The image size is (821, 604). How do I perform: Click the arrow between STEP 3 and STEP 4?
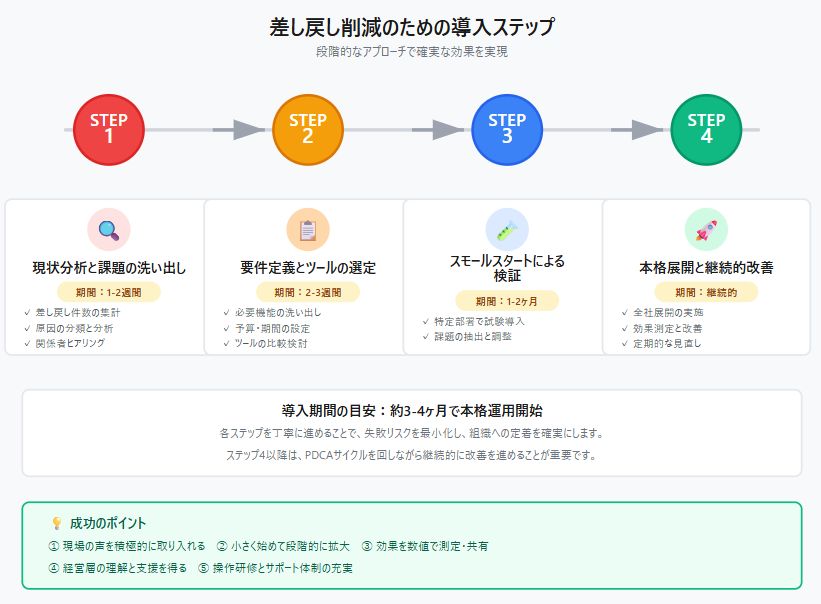[x=637, y=130]
